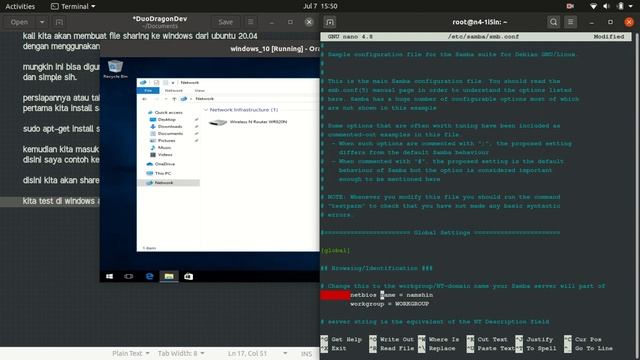Click the Open button in text editor
Screen dimensions: 640x360
coord(19,22)
